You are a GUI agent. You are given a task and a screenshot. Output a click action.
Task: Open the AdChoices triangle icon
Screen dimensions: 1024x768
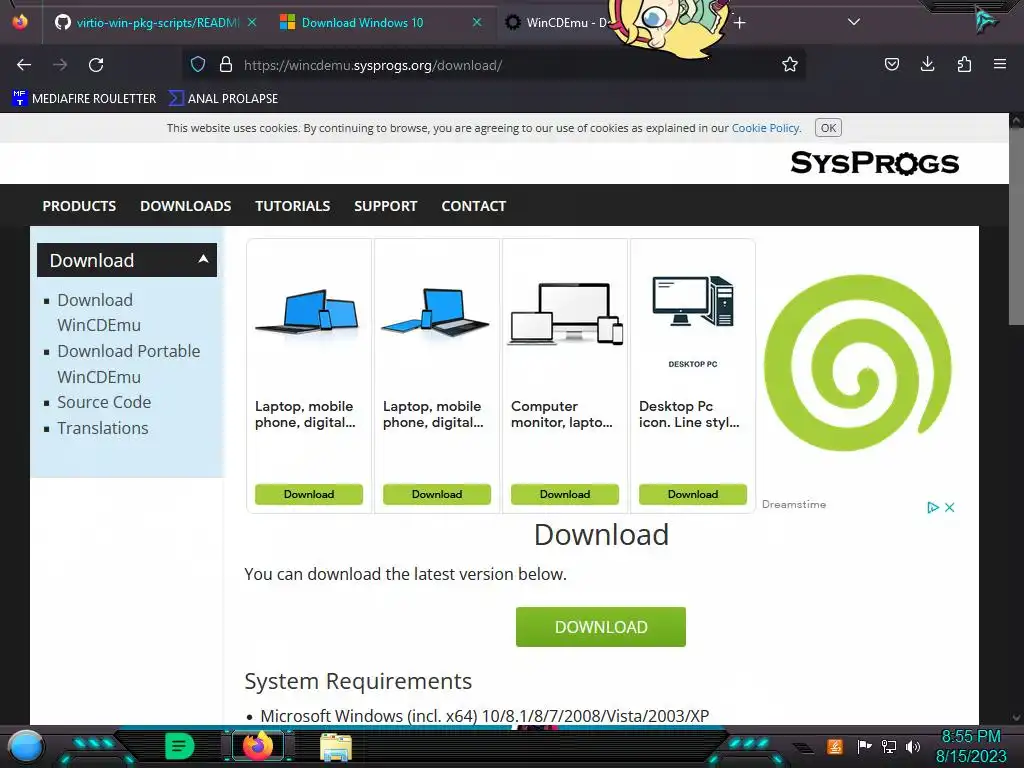pyautogui.click(x=933, y=507)
